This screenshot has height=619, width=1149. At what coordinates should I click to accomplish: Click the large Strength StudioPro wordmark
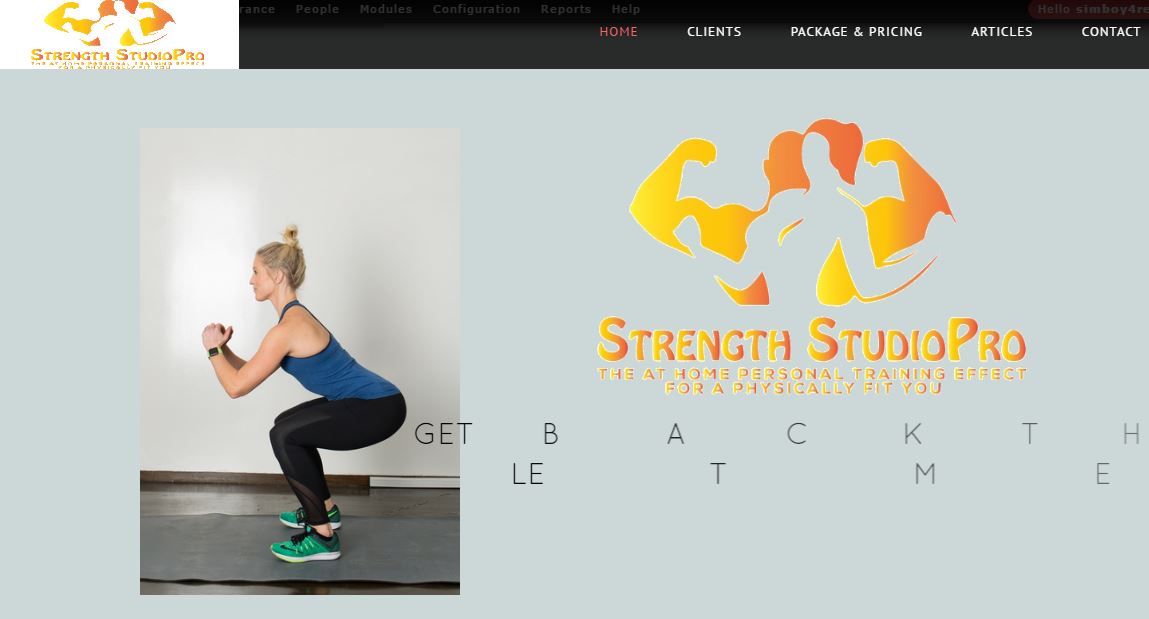point(811,340)
